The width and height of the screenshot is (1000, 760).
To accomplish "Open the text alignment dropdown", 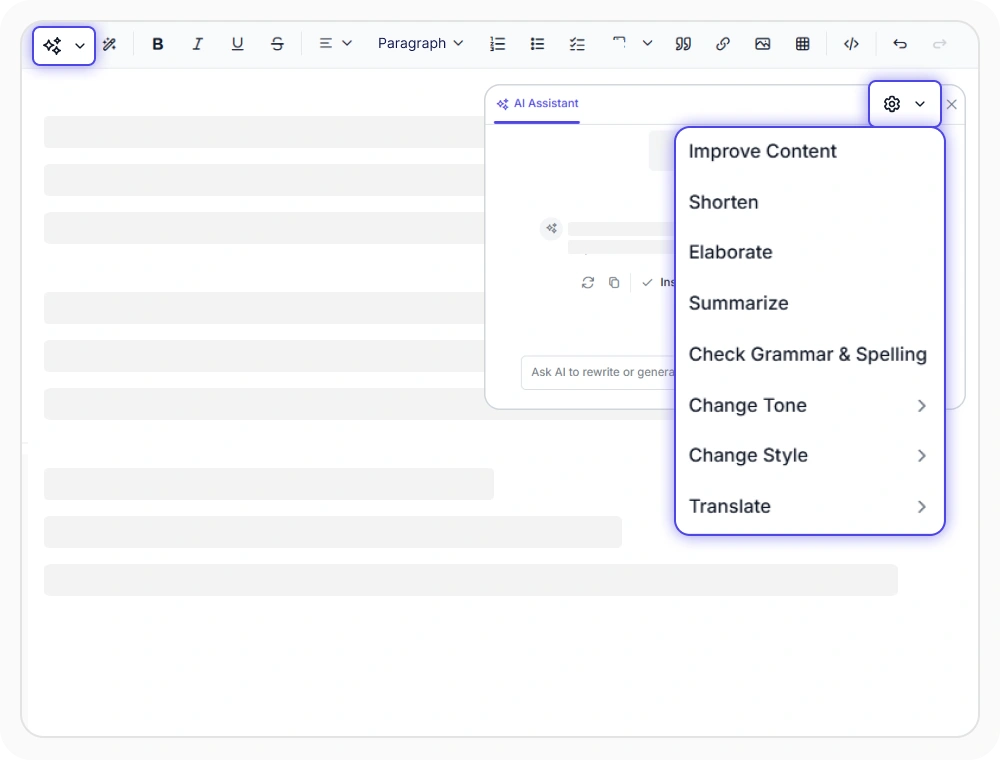I will (335, 43).
